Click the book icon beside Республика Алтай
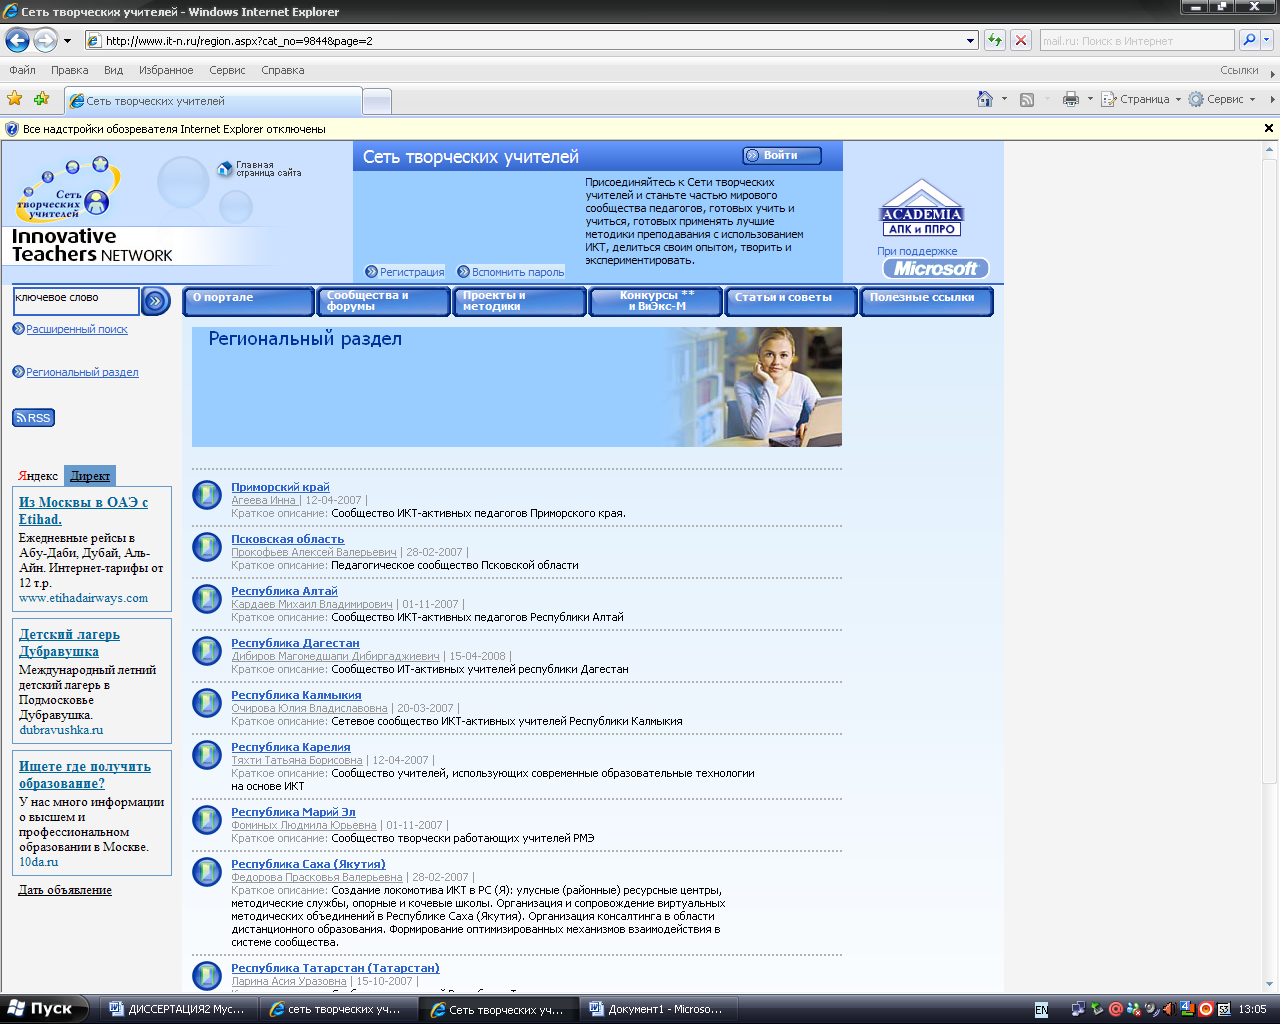 pyautogui.click(x=207, y=598)
